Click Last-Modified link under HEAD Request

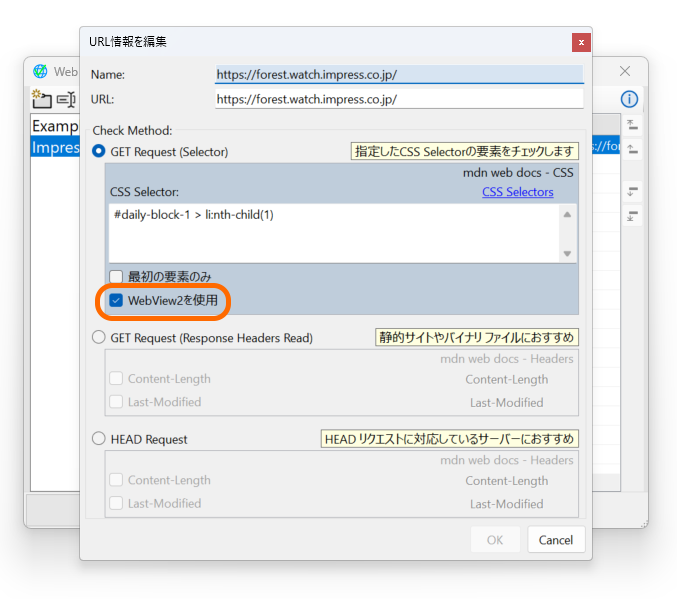tap(507, 504)
